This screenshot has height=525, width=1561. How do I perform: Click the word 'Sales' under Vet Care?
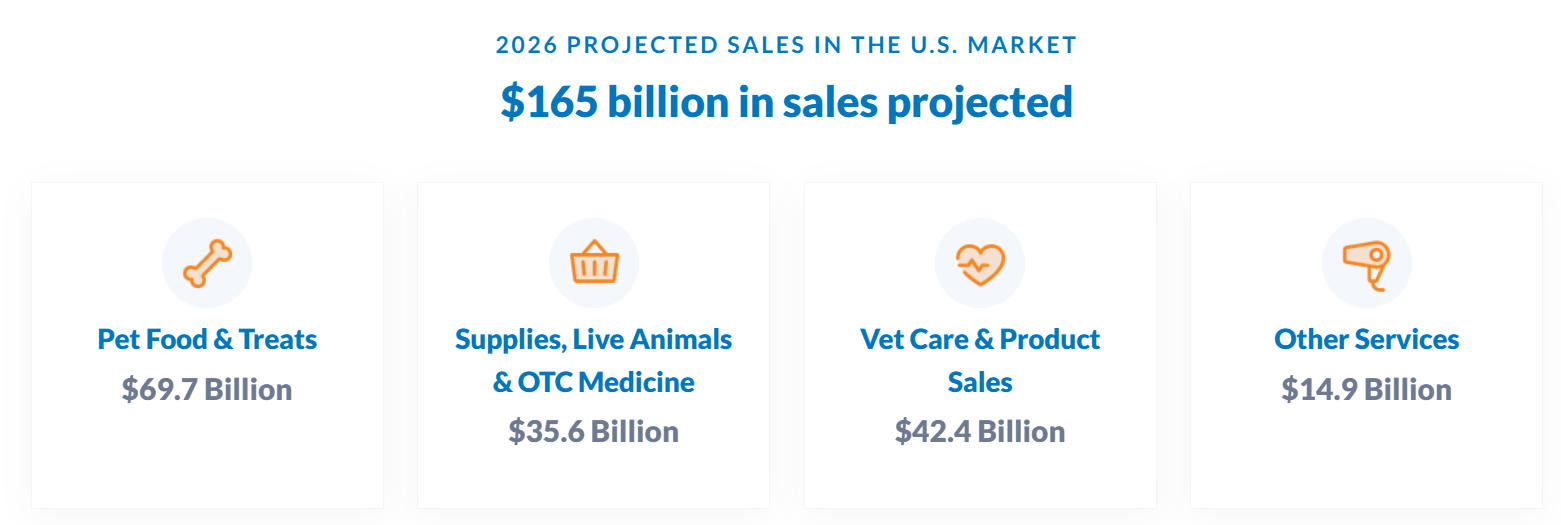coord(980,383)
